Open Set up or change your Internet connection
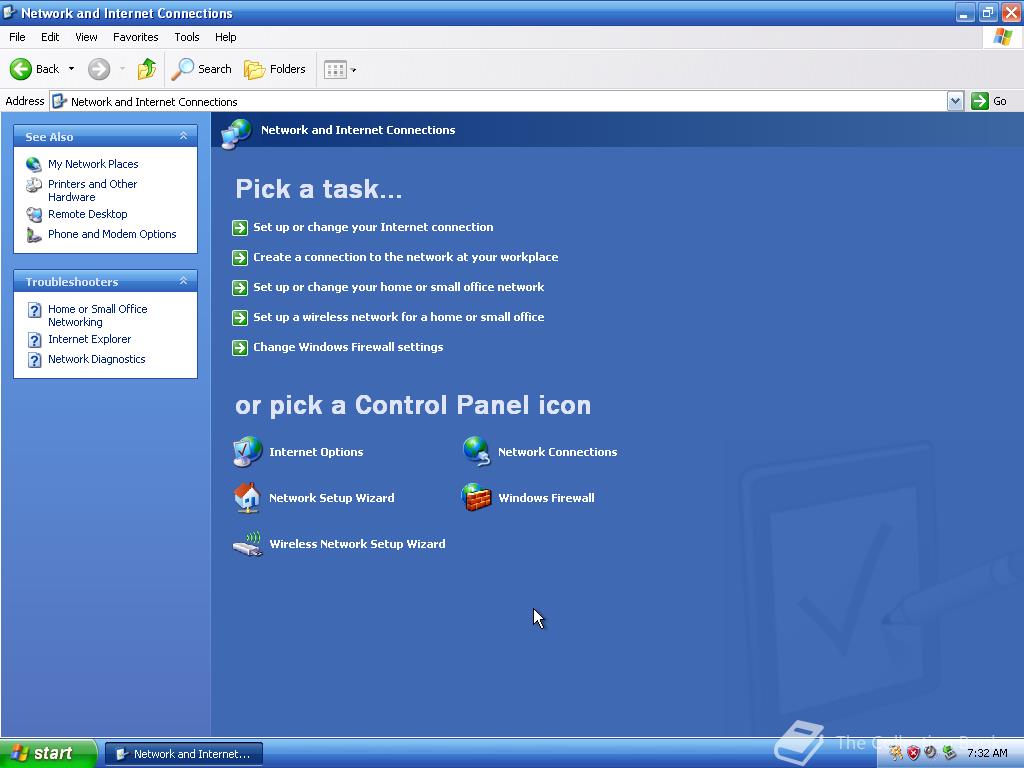This screenshot has width=1024, height=768. pos(373,227)
